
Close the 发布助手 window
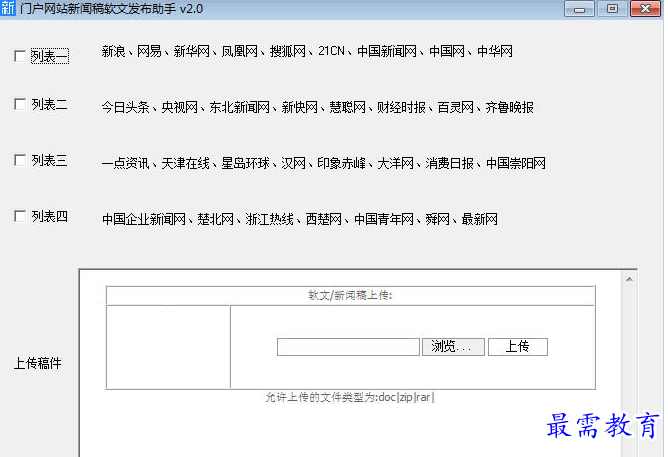pos(645,9)
